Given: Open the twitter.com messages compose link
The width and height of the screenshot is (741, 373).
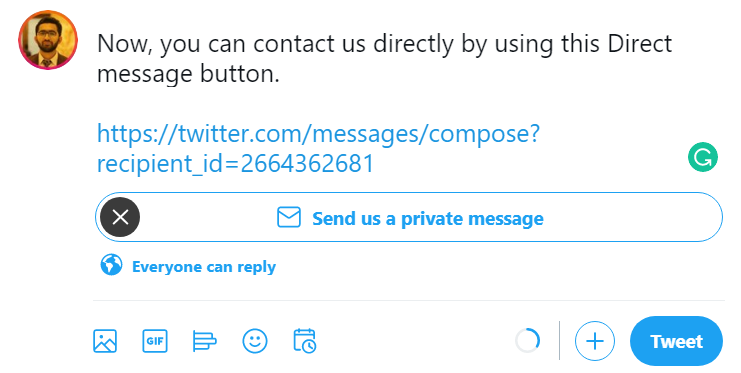Looking at the screenshot, I should pos(318,133).
